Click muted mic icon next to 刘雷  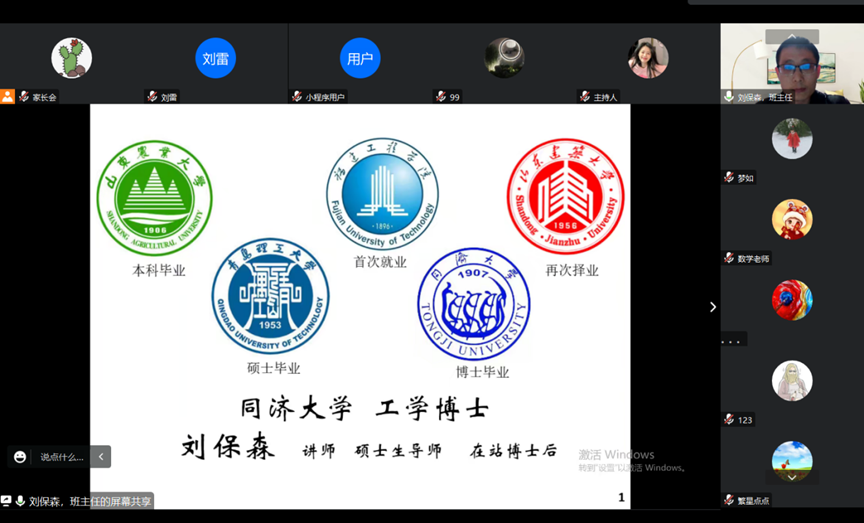coord(153,96)
